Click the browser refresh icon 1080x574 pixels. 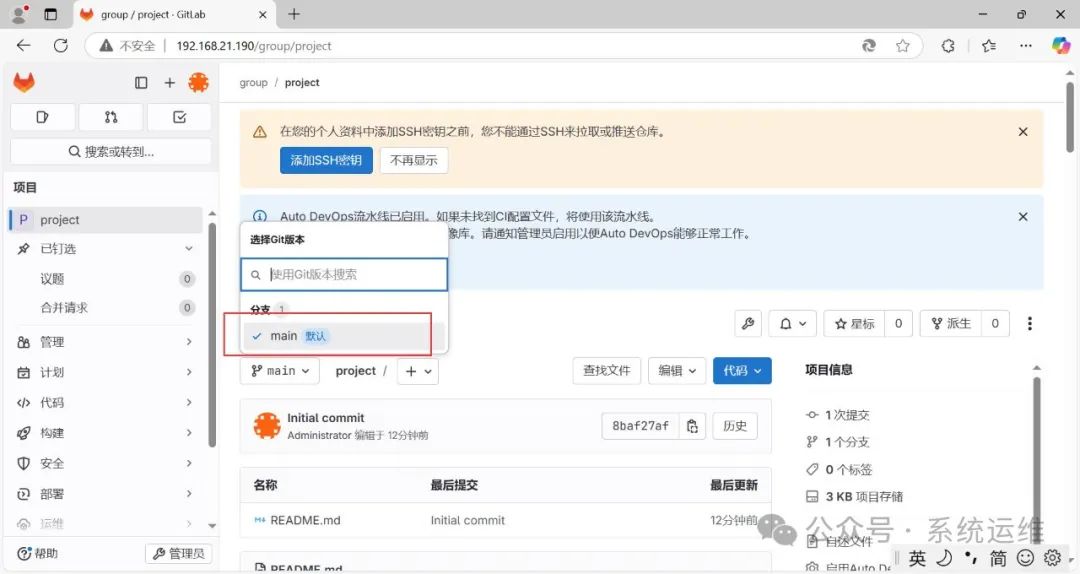pos(61,45)
